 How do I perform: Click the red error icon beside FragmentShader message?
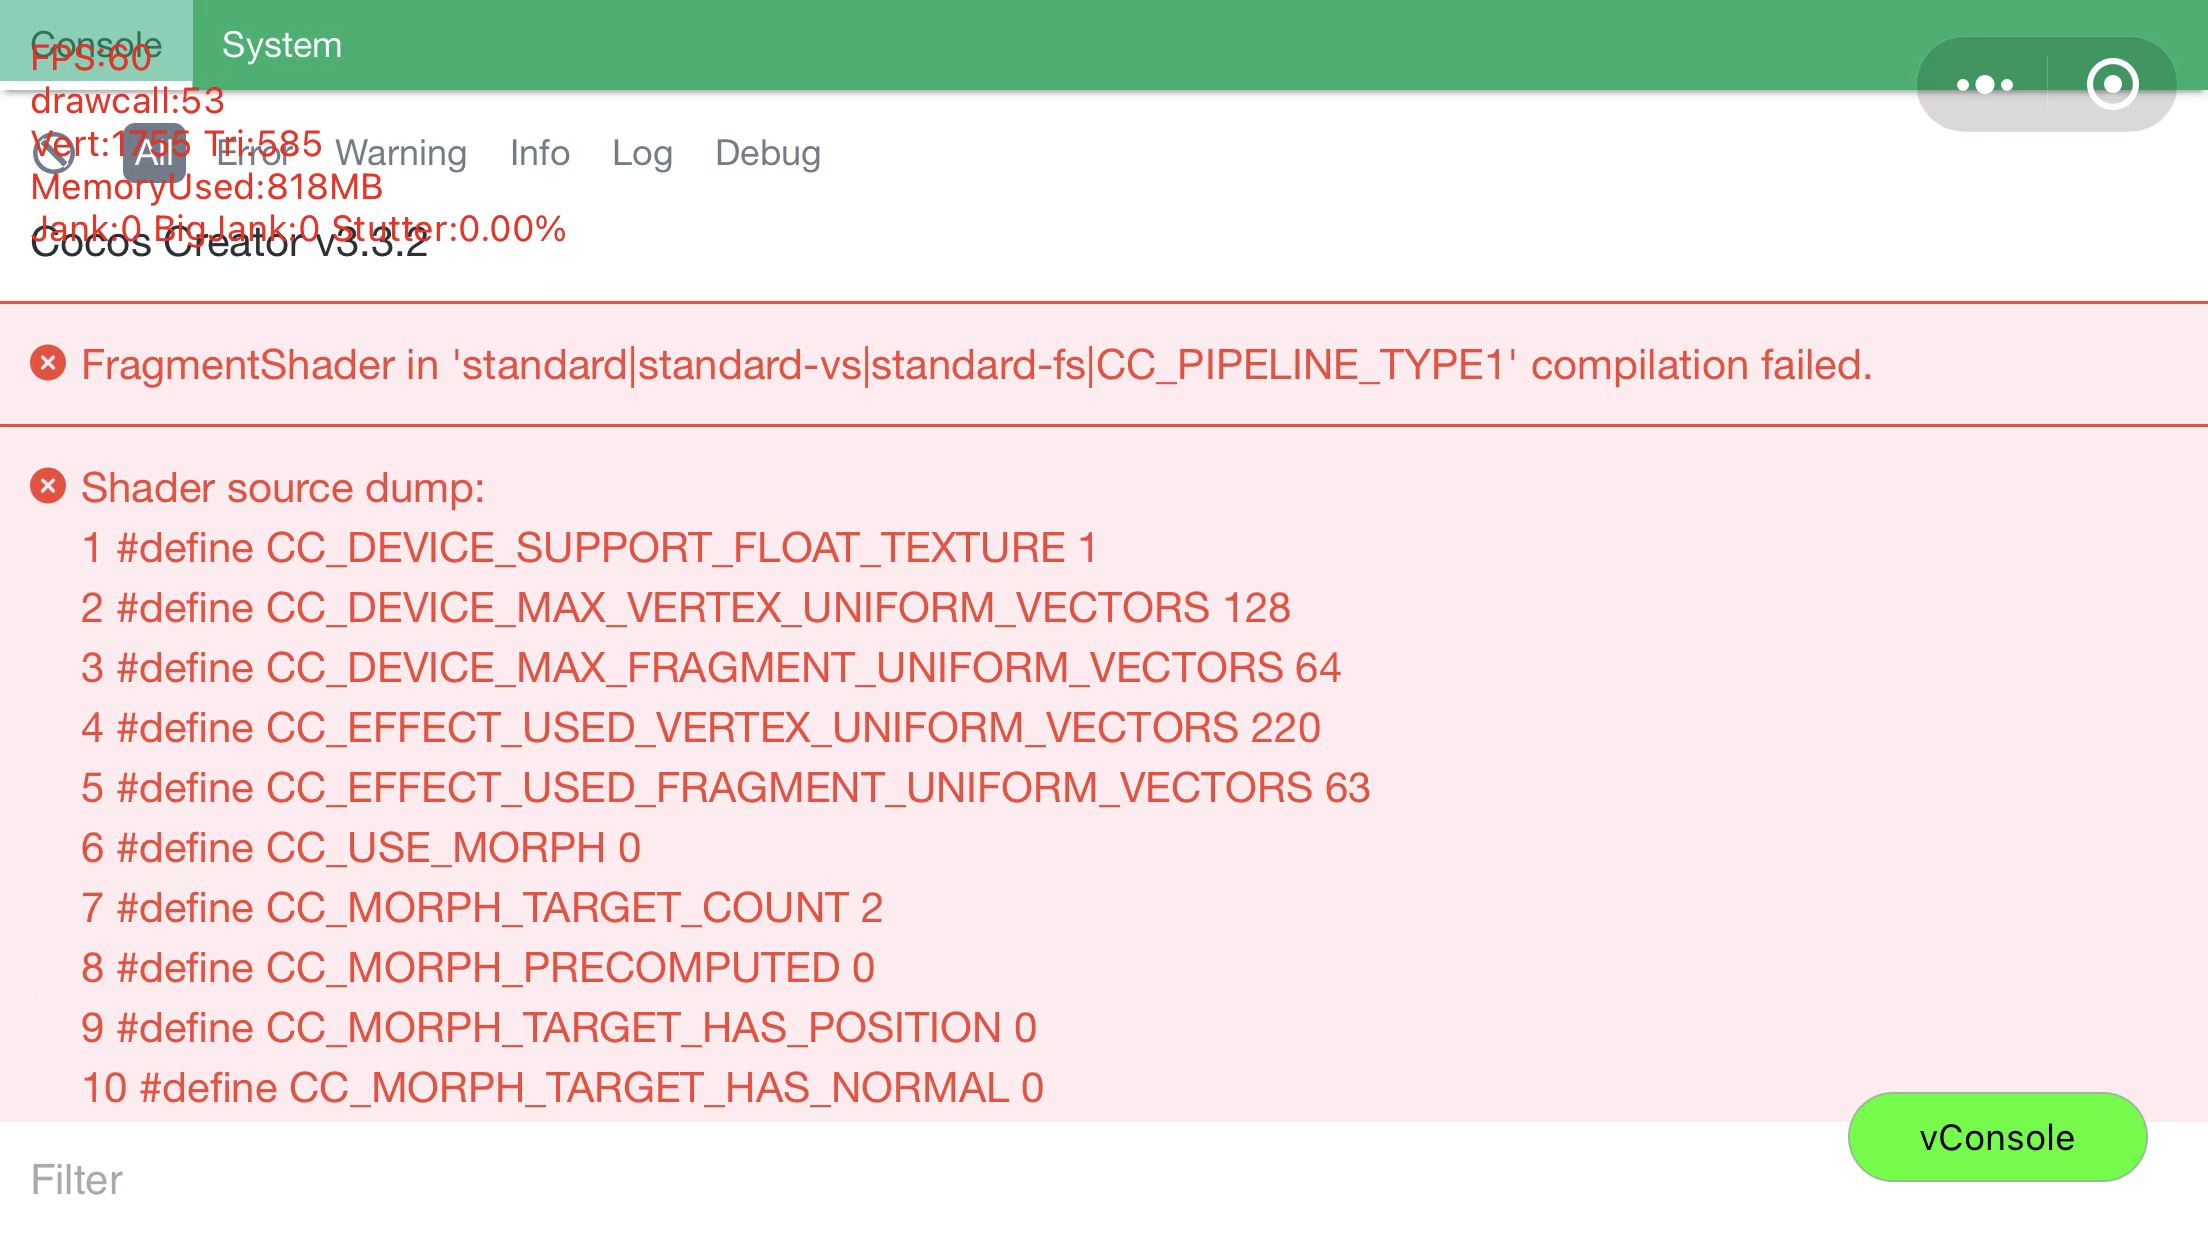pyautogui.click(x=48, y=364)
